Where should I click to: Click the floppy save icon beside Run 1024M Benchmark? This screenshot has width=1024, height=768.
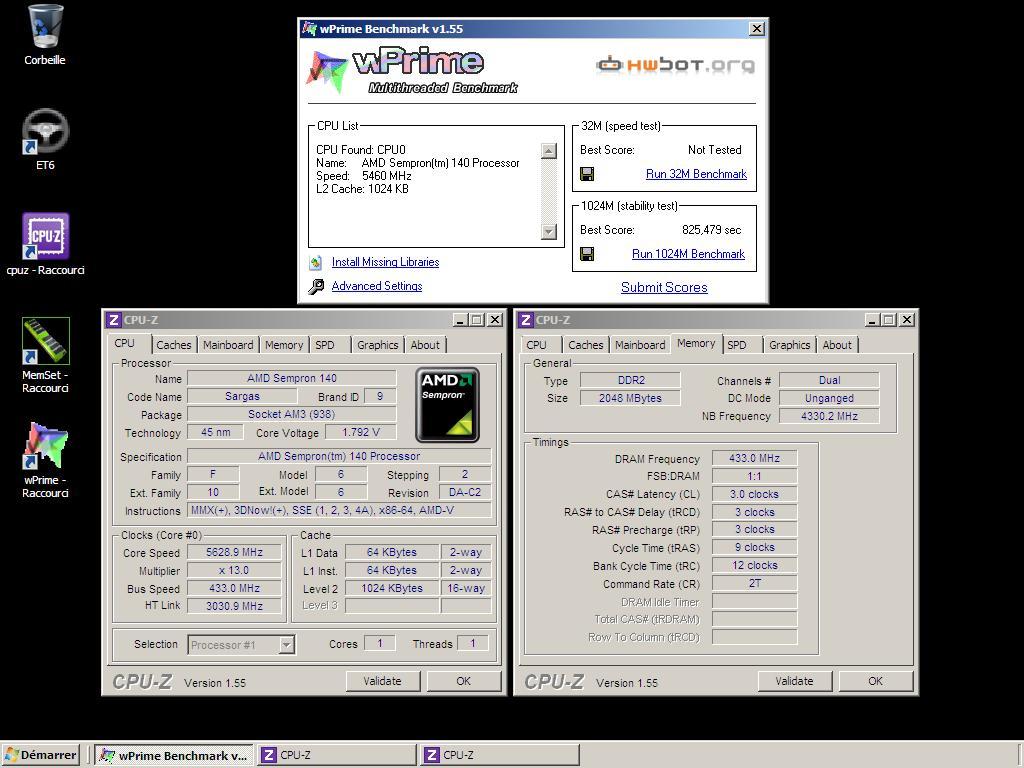click(587, 254)
